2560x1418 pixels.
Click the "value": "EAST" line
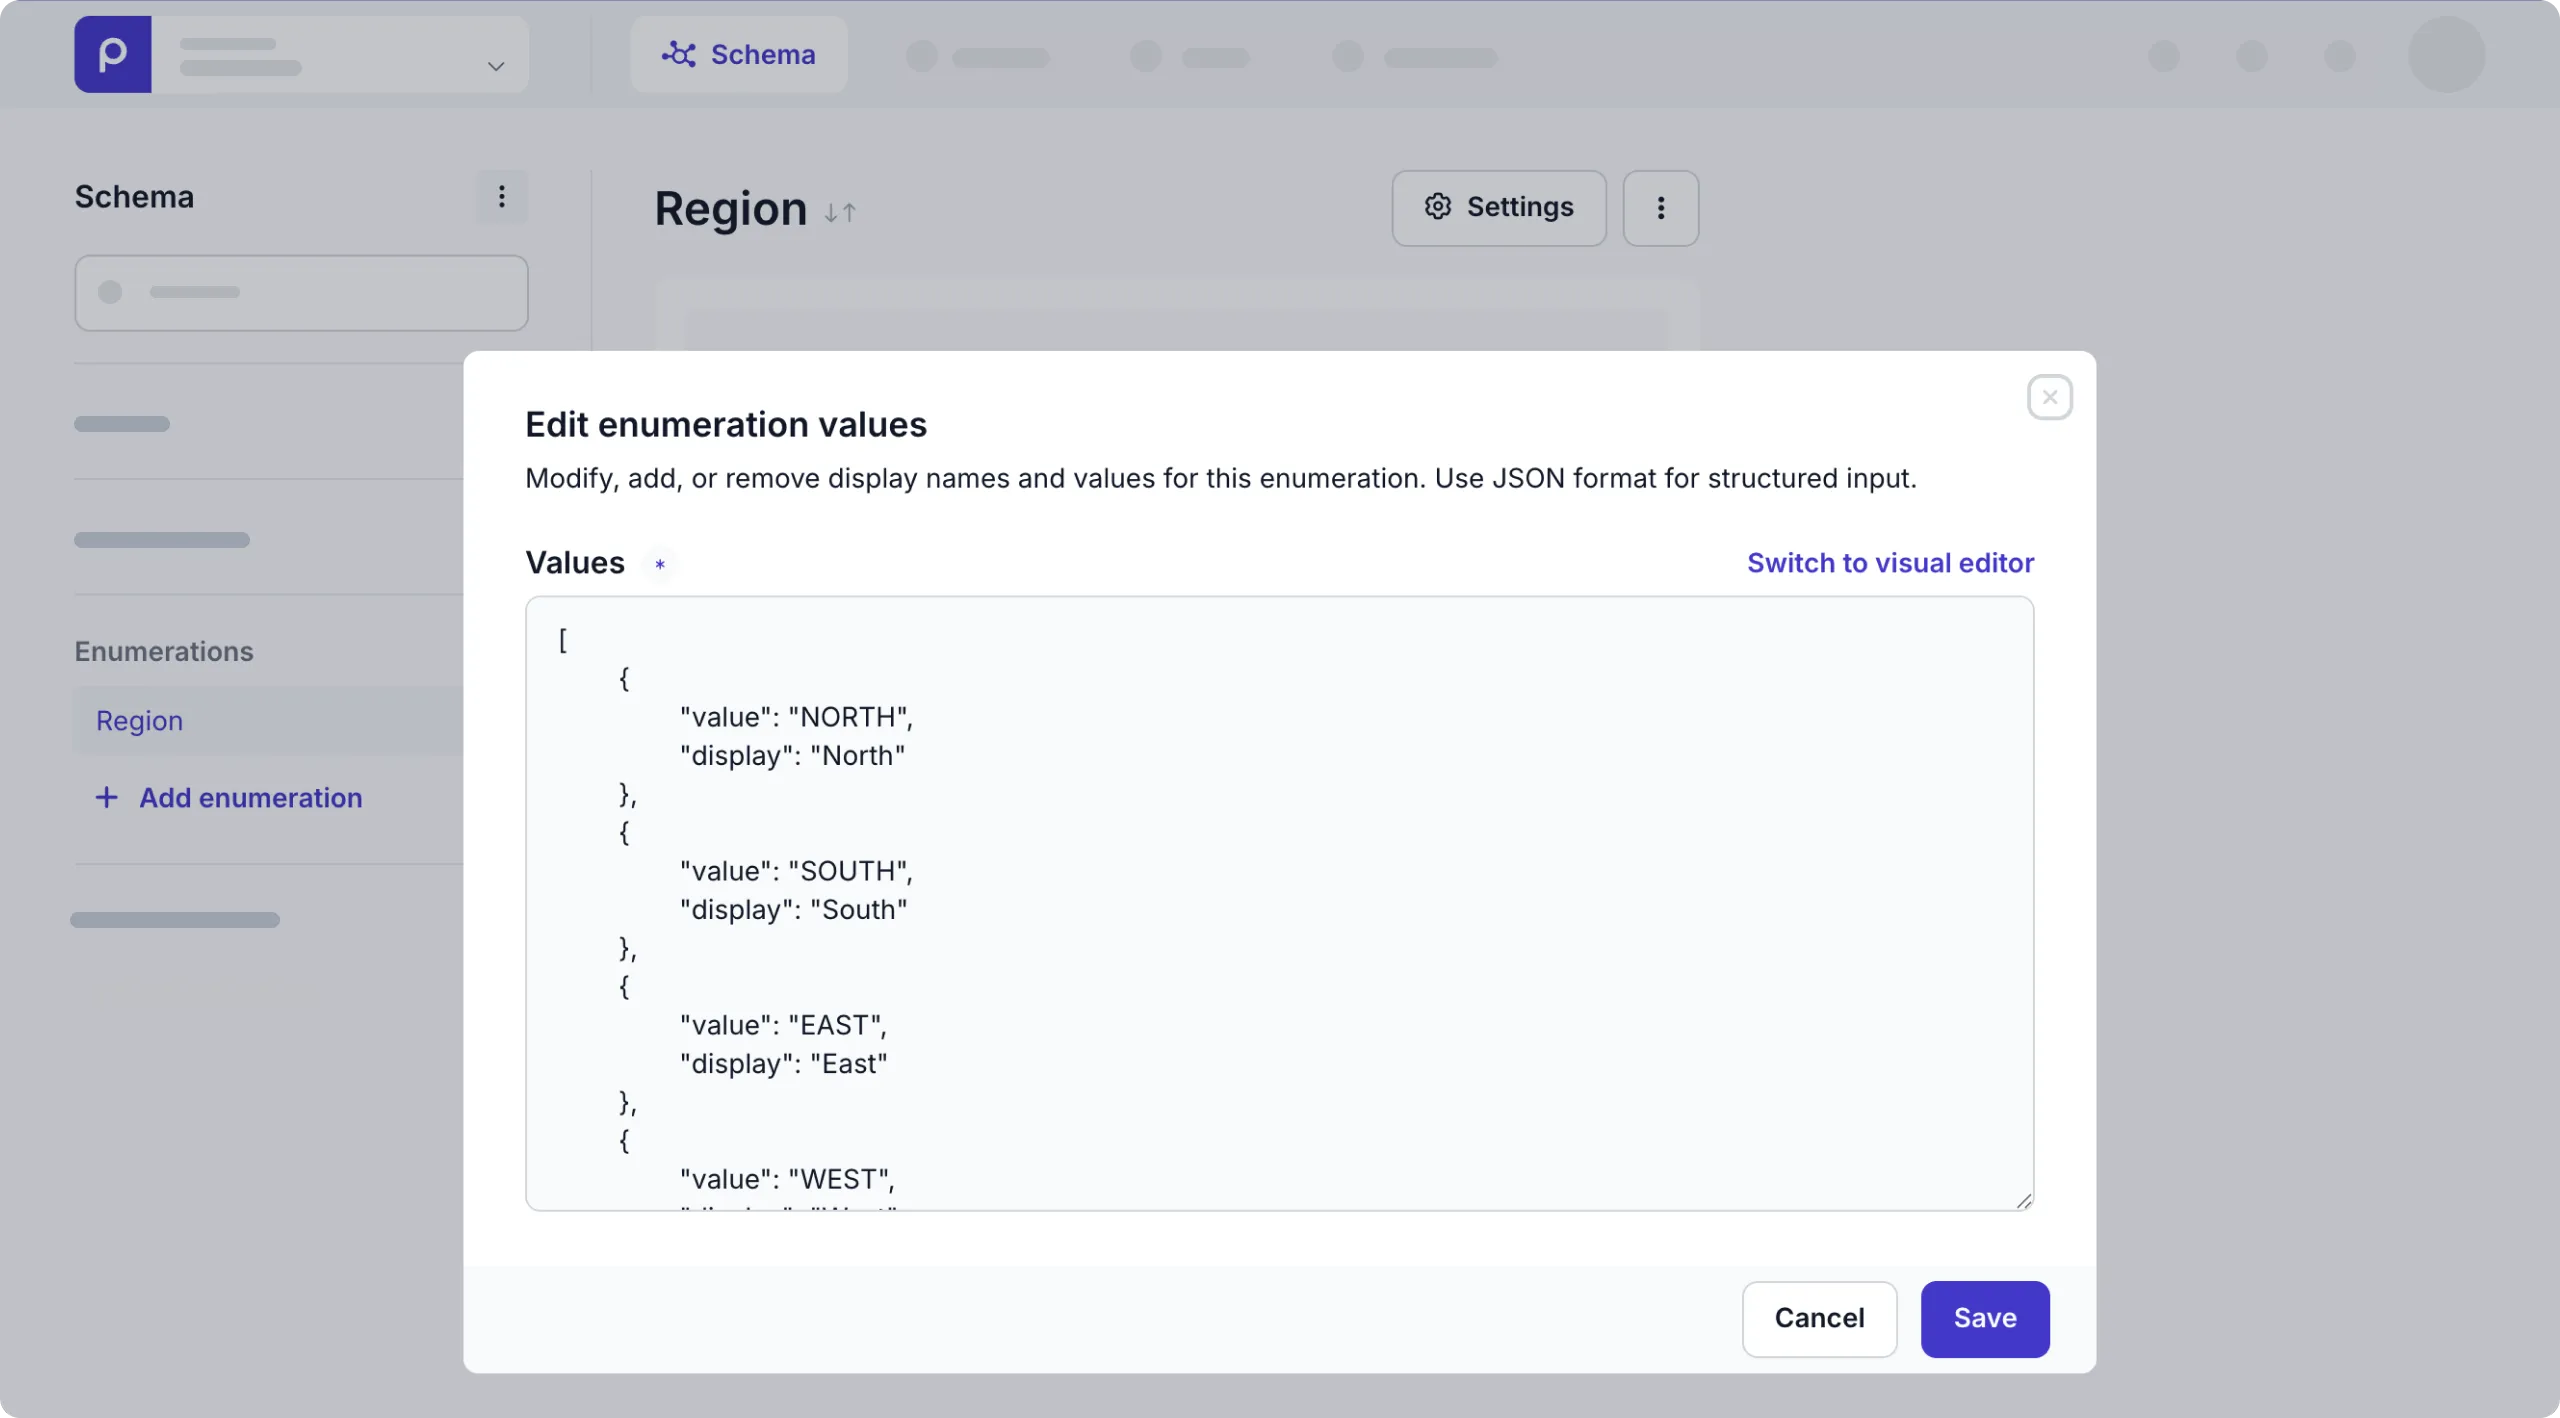pyautogui.click(x=783, y=1025)
